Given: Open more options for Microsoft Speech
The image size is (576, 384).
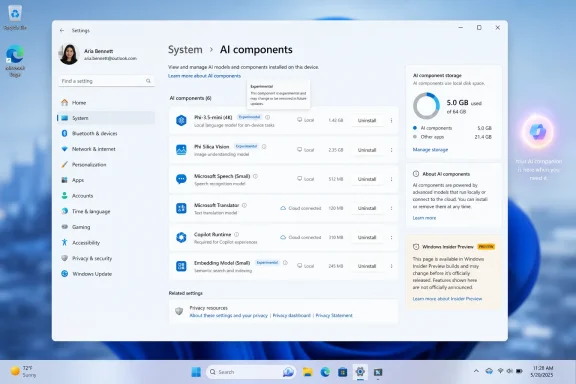Looking at the screenshot, I should (391, 179).
